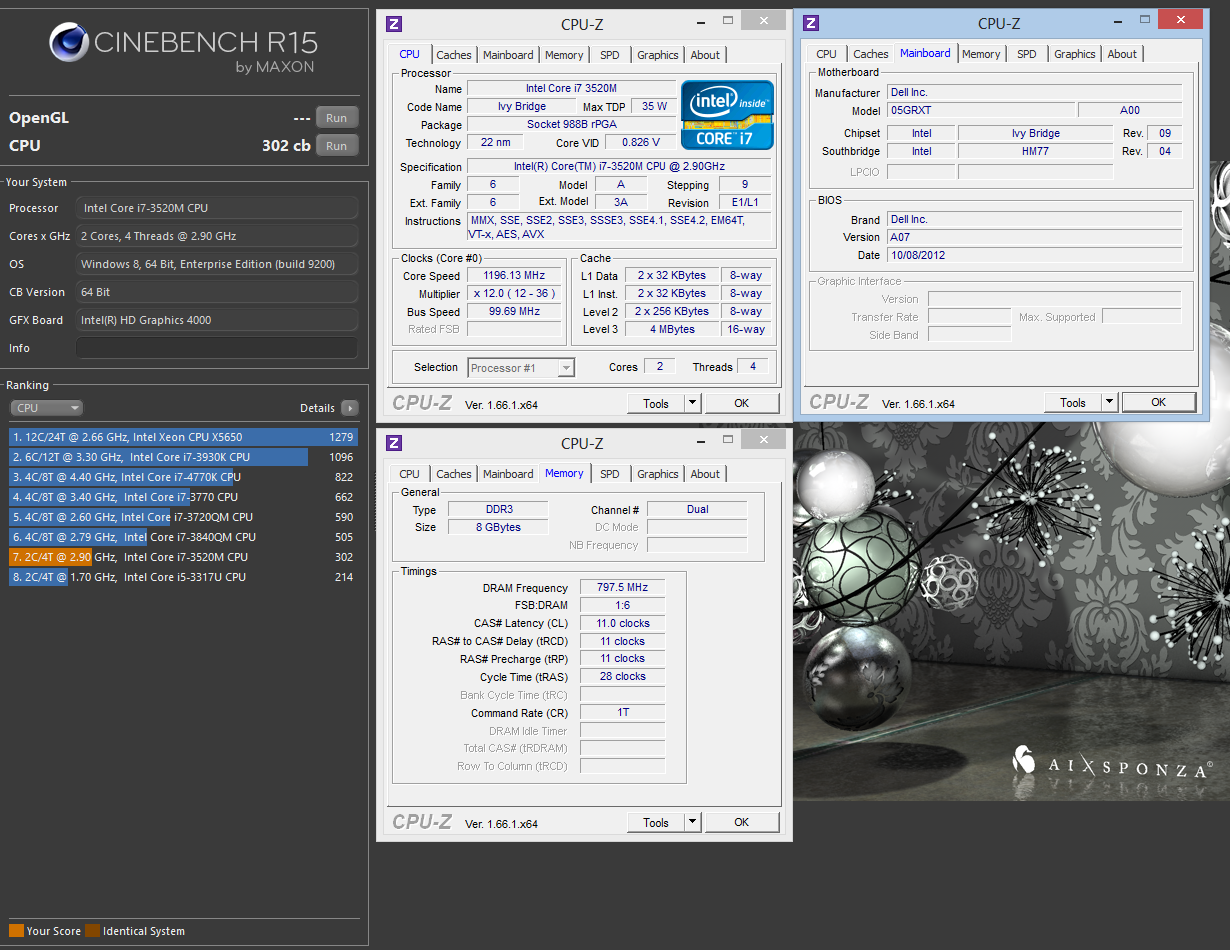
Task: Click the Z icon of the Mainboard CPU-Z window
Action: coord(811,23)
